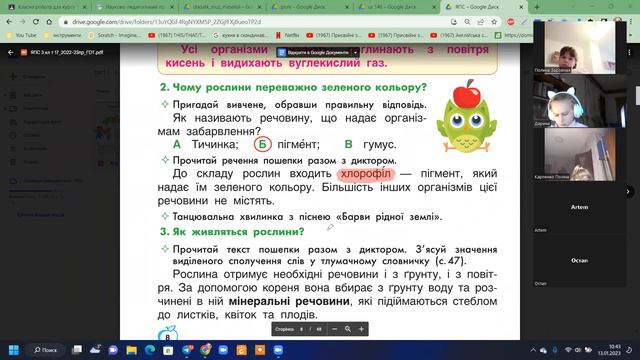Expand the video call participants panel arrow
This screenshot has height=360, width=640.
pos(628,191)
